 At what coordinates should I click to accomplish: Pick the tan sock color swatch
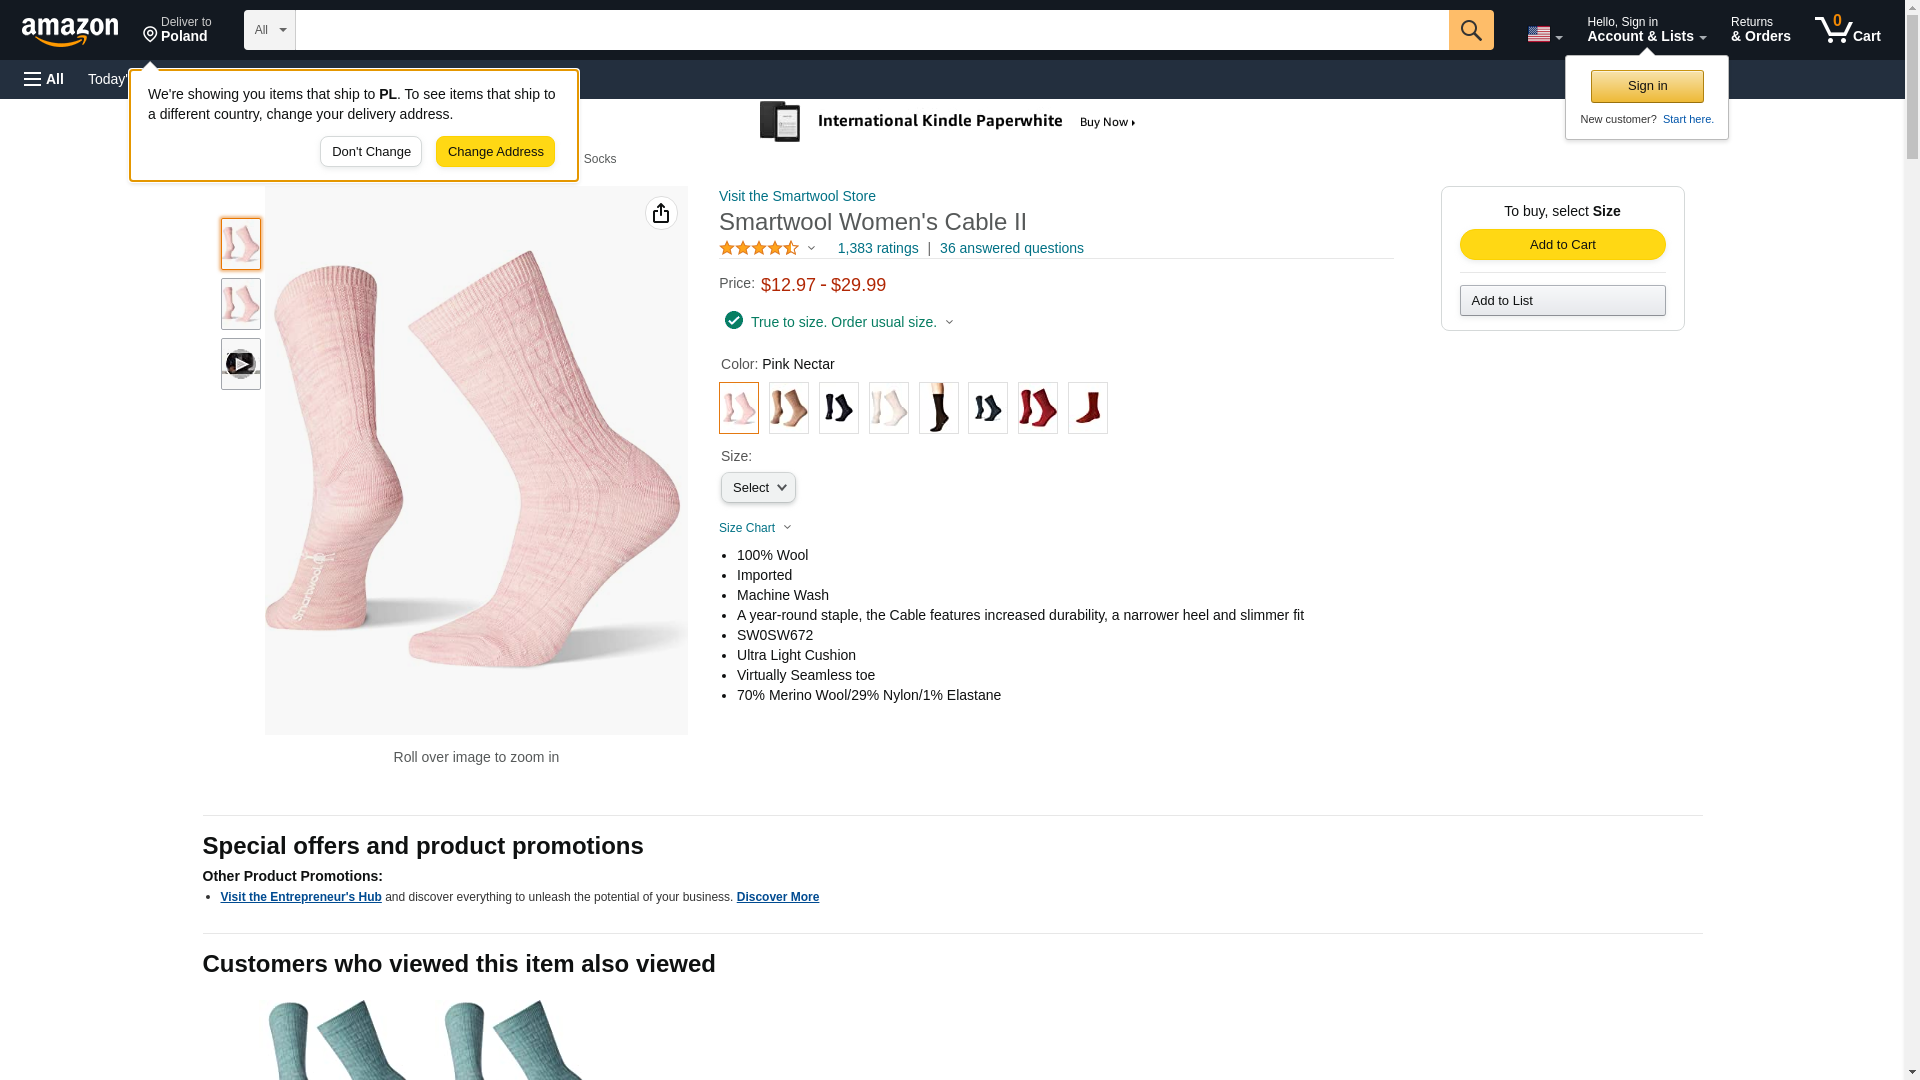[788, 408]
